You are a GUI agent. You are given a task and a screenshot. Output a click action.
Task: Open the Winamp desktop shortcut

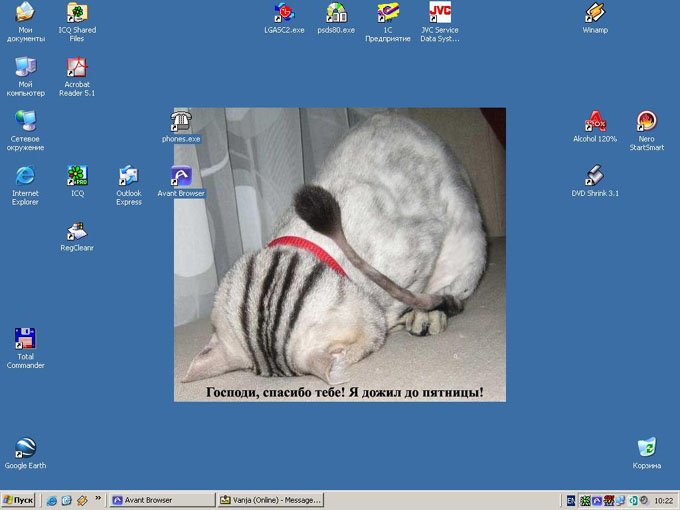tap(595, 14)
